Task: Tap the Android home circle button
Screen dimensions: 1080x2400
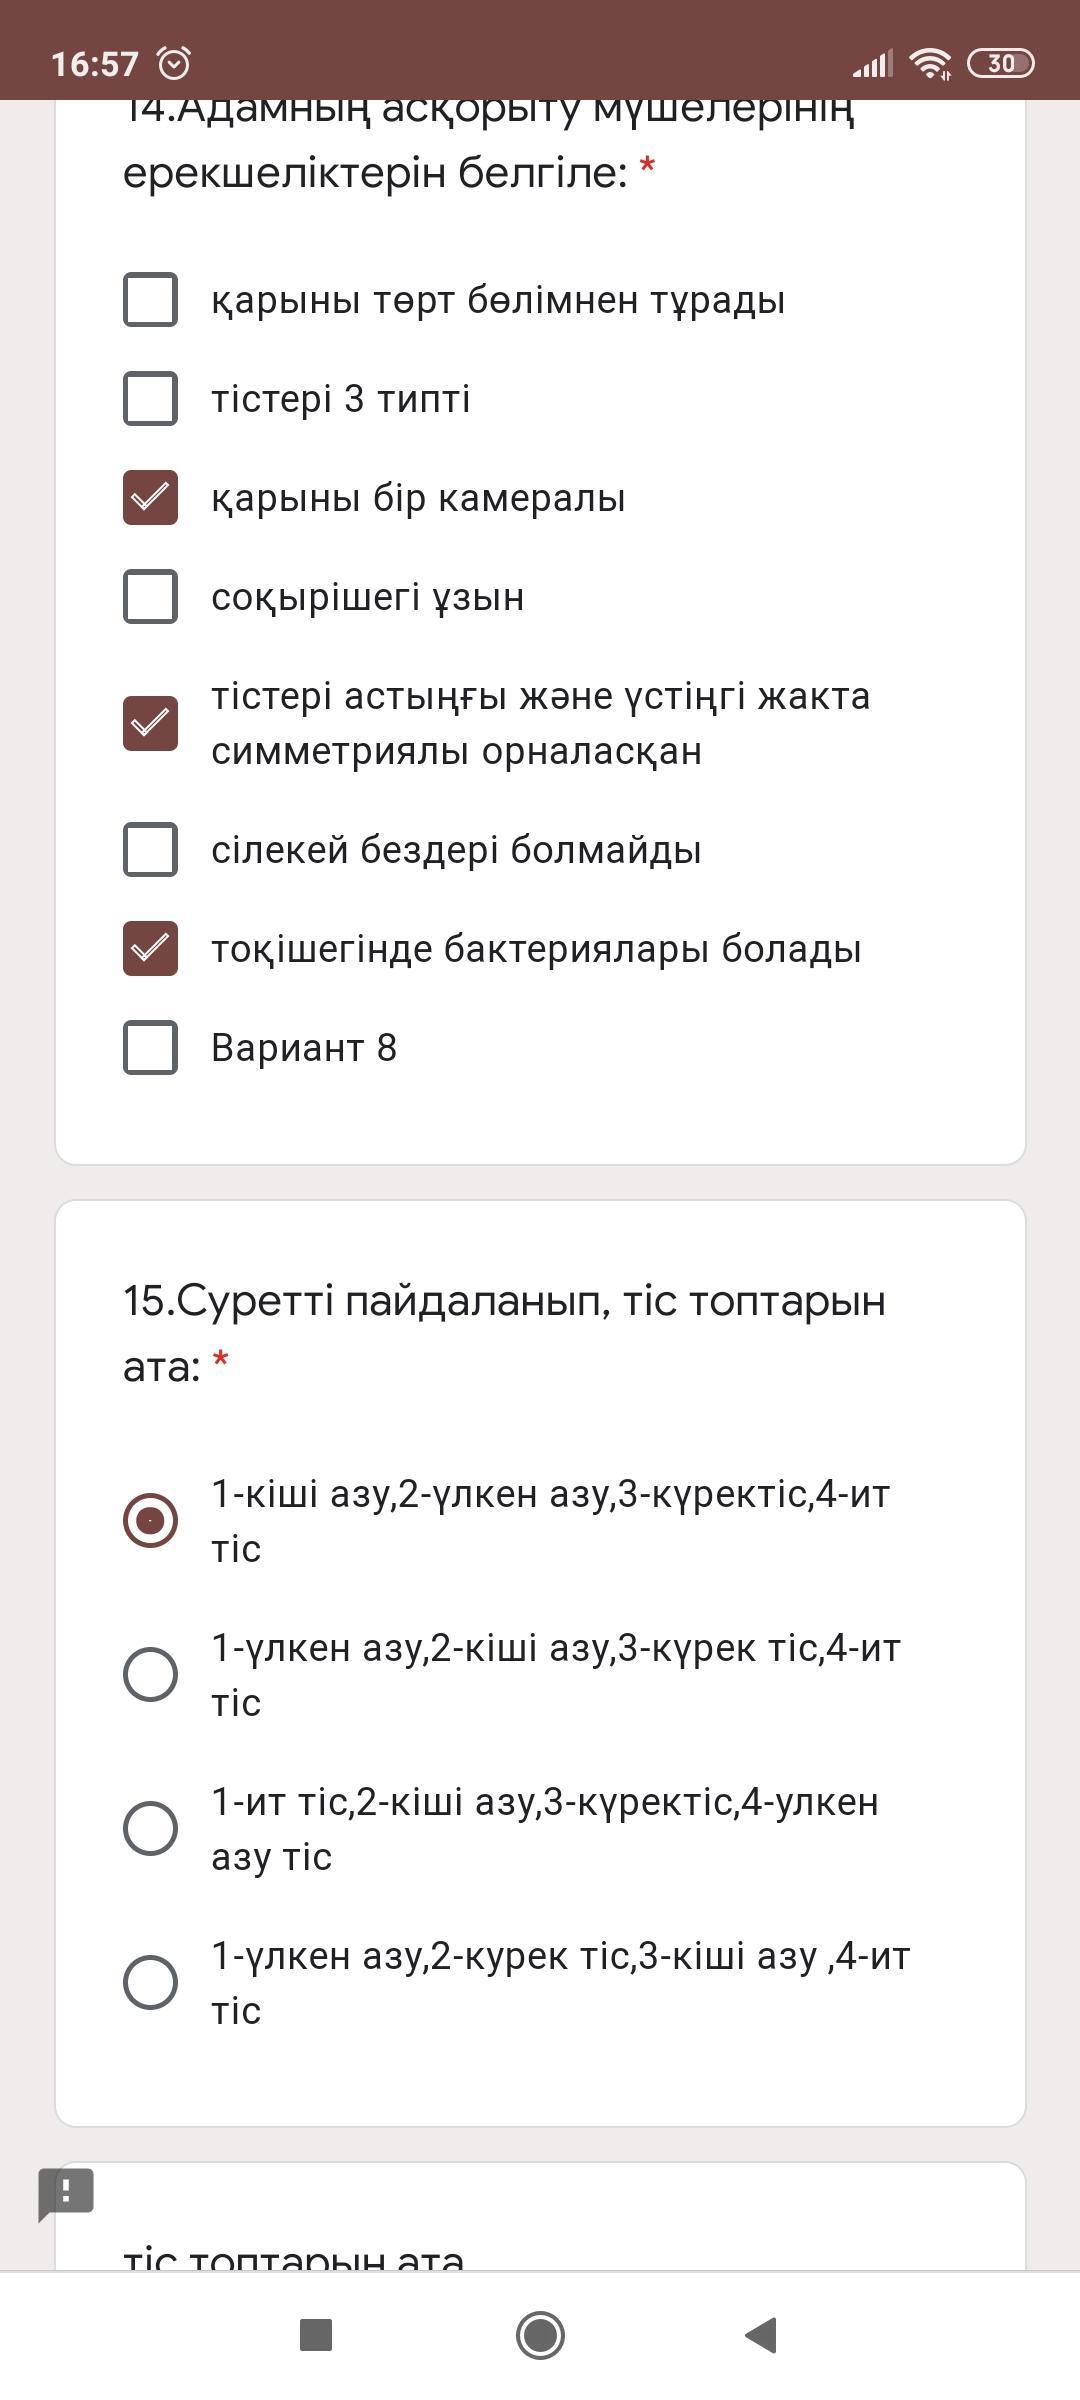Action: click(x=540, y=2336)
